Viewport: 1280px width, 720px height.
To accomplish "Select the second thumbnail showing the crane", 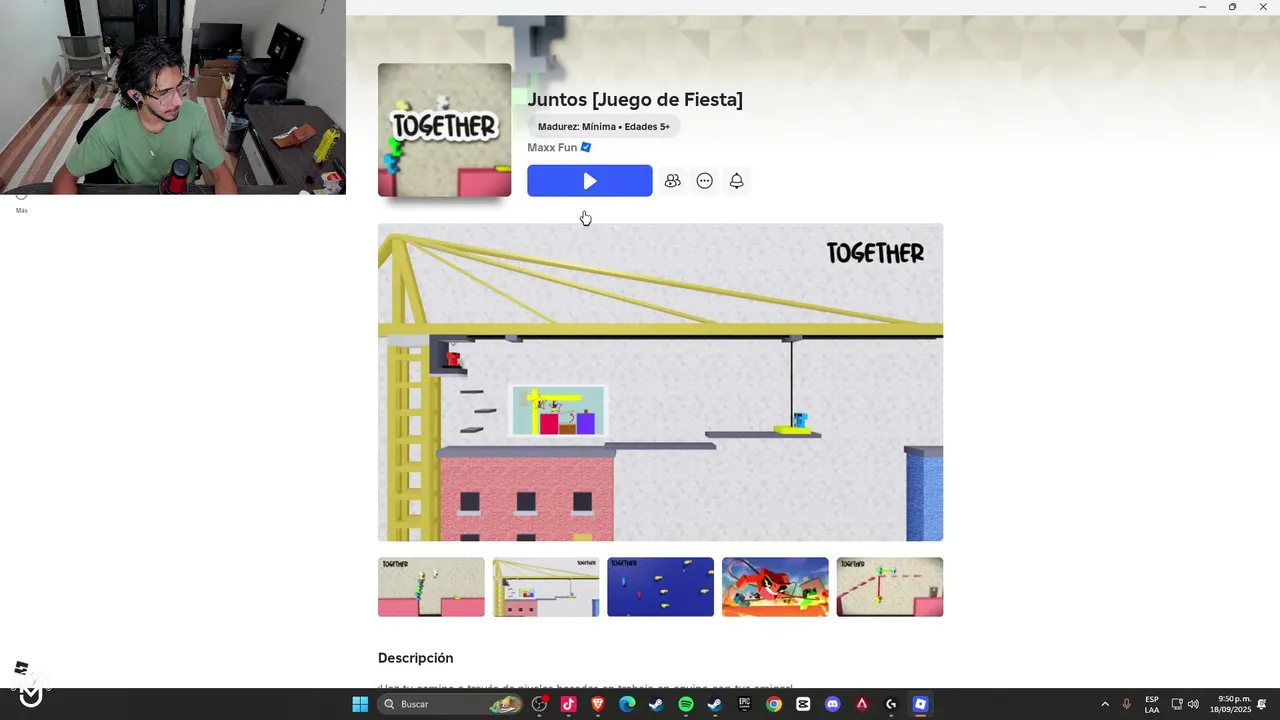I will pyautogui.click(x=546, y=587).
